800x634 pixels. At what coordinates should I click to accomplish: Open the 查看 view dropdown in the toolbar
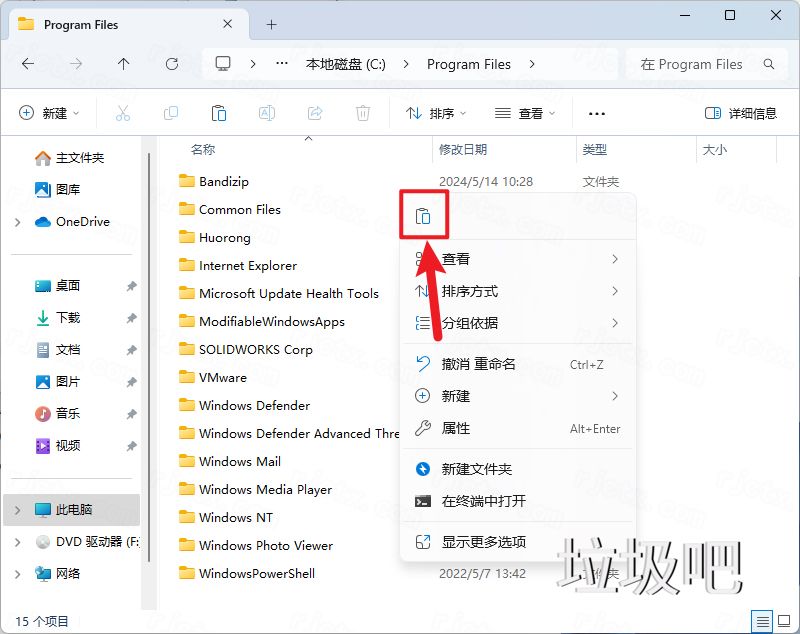coord(528,112)
